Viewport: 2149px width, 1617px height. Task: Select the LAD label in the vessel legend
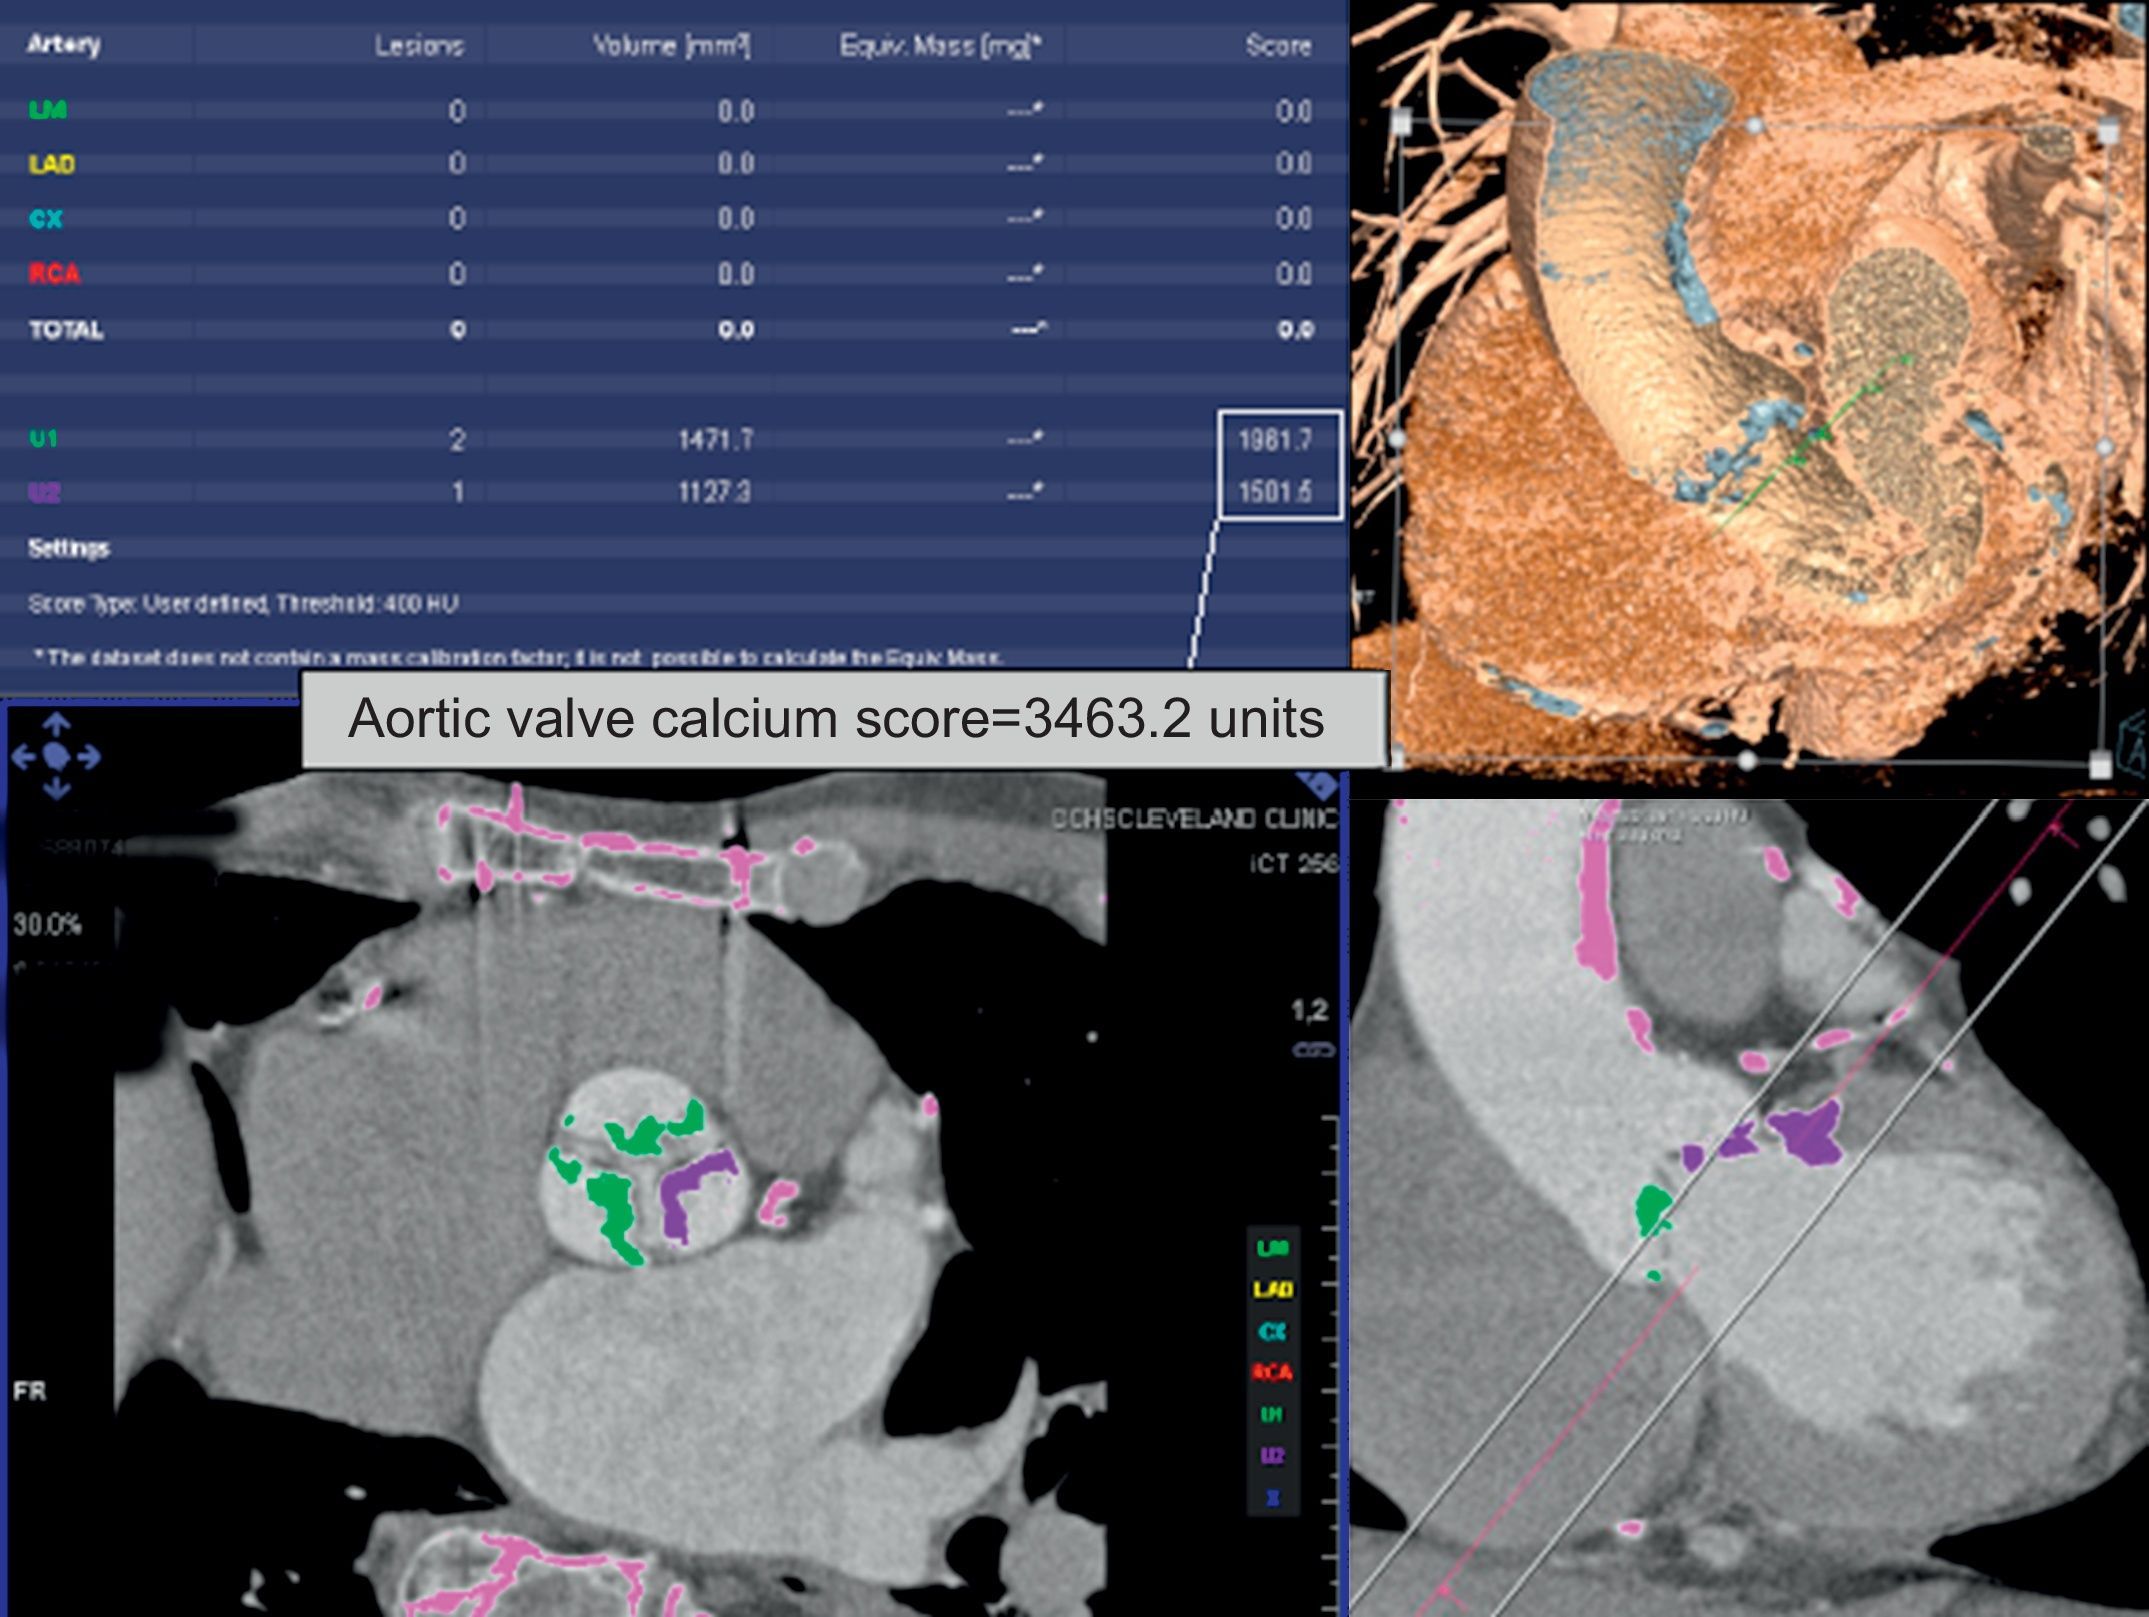(1272, 1289)
